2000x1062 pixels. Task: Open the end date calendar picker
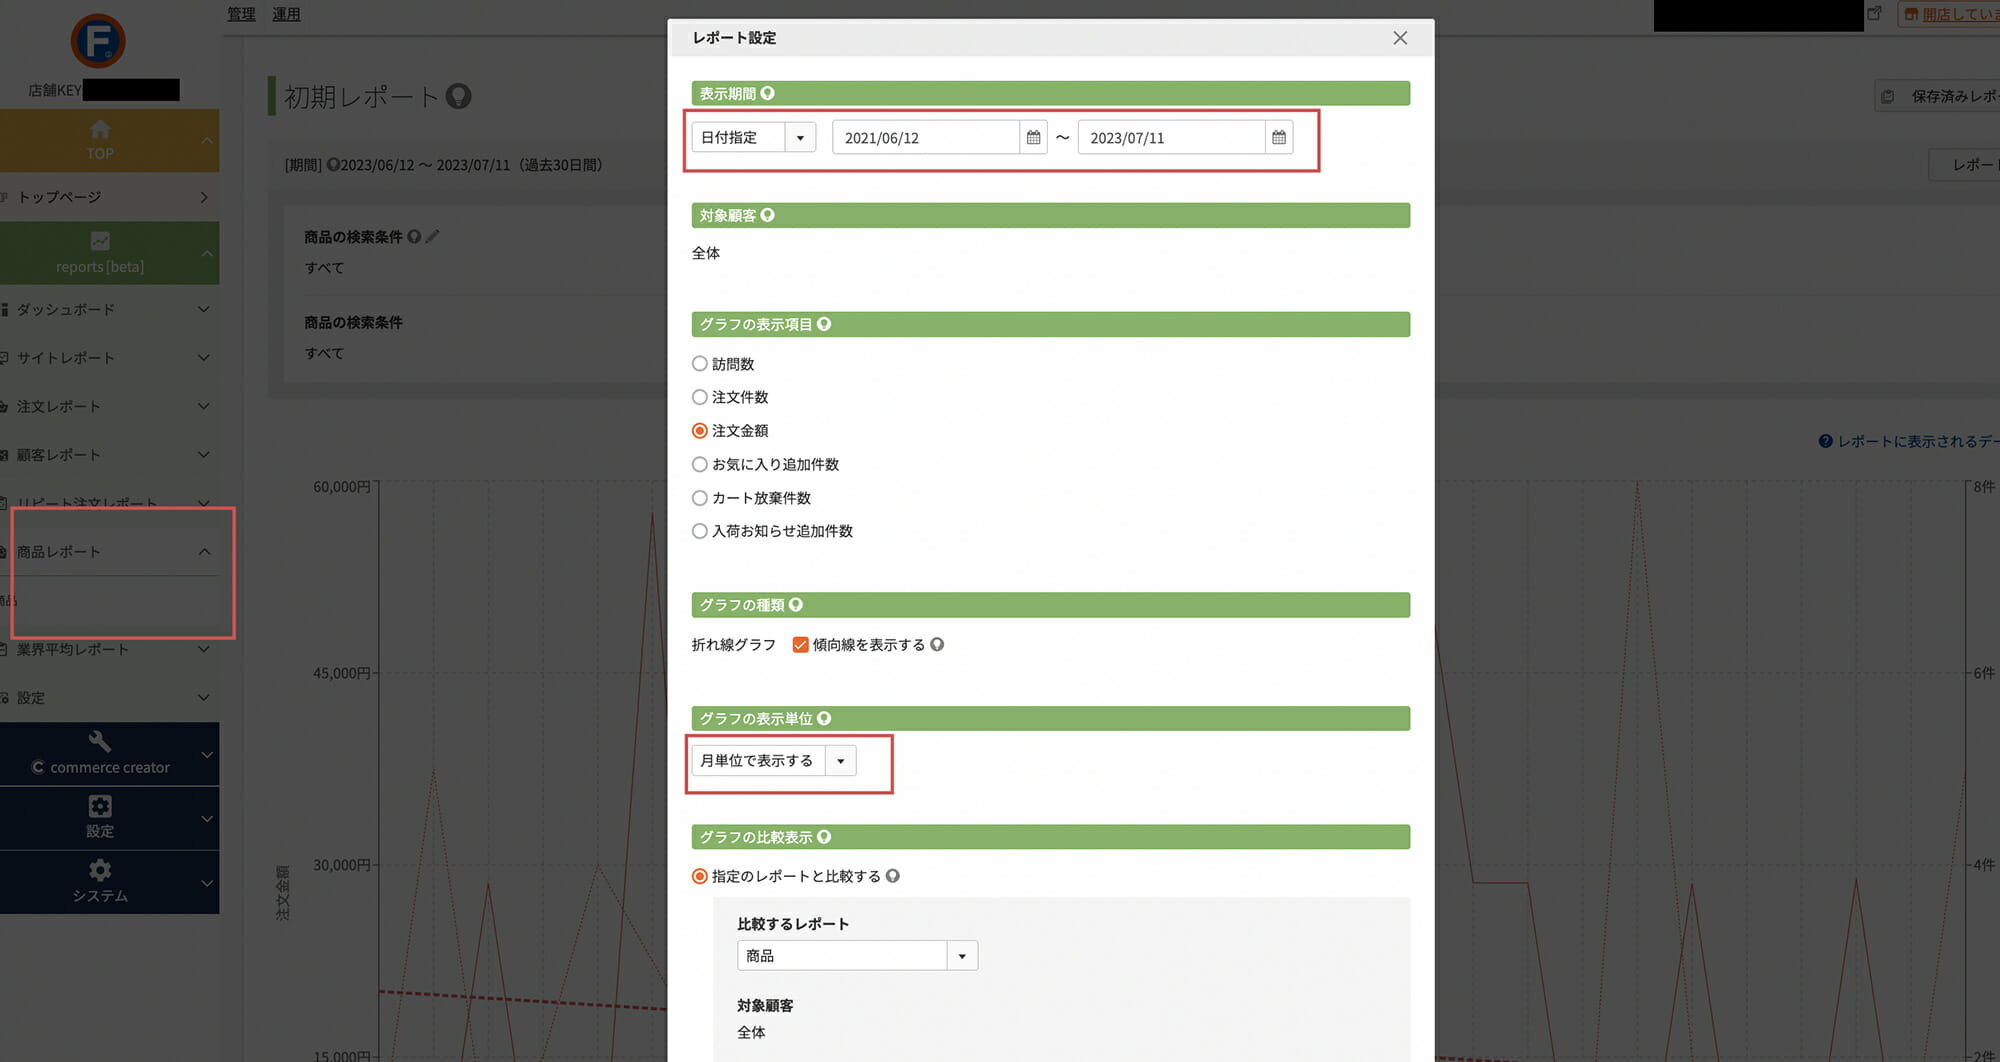coord(1278,138)
